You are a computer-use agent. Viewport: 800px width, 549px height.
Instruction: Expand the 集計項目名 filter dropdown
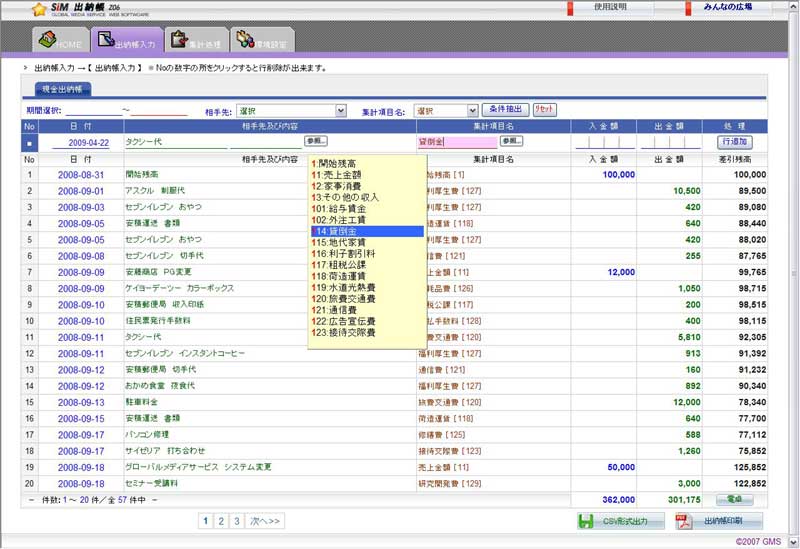(x=472, y=110)
